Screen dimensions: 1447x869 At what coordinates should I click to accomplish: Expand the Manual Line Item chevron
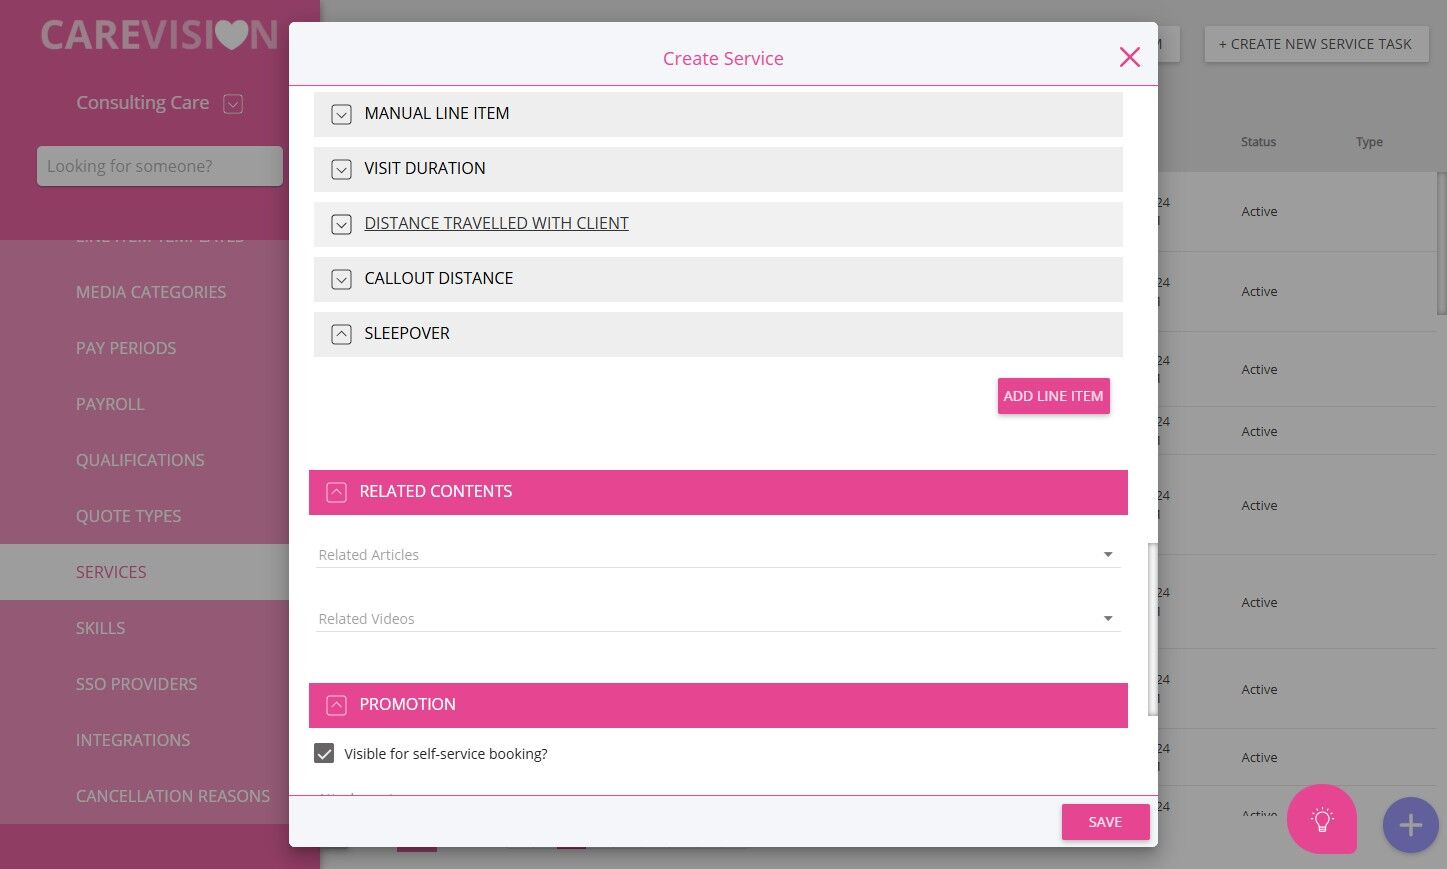341,114
